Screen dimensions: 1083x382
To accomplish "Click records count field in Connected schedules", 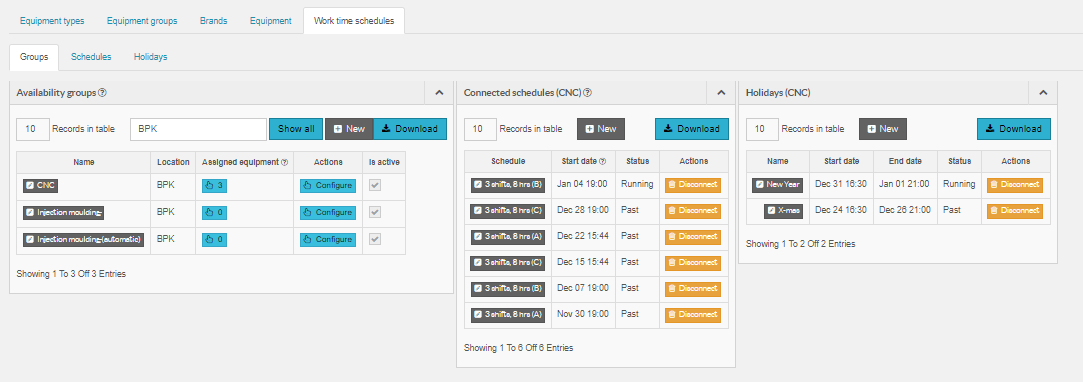I will coord(481,129).
